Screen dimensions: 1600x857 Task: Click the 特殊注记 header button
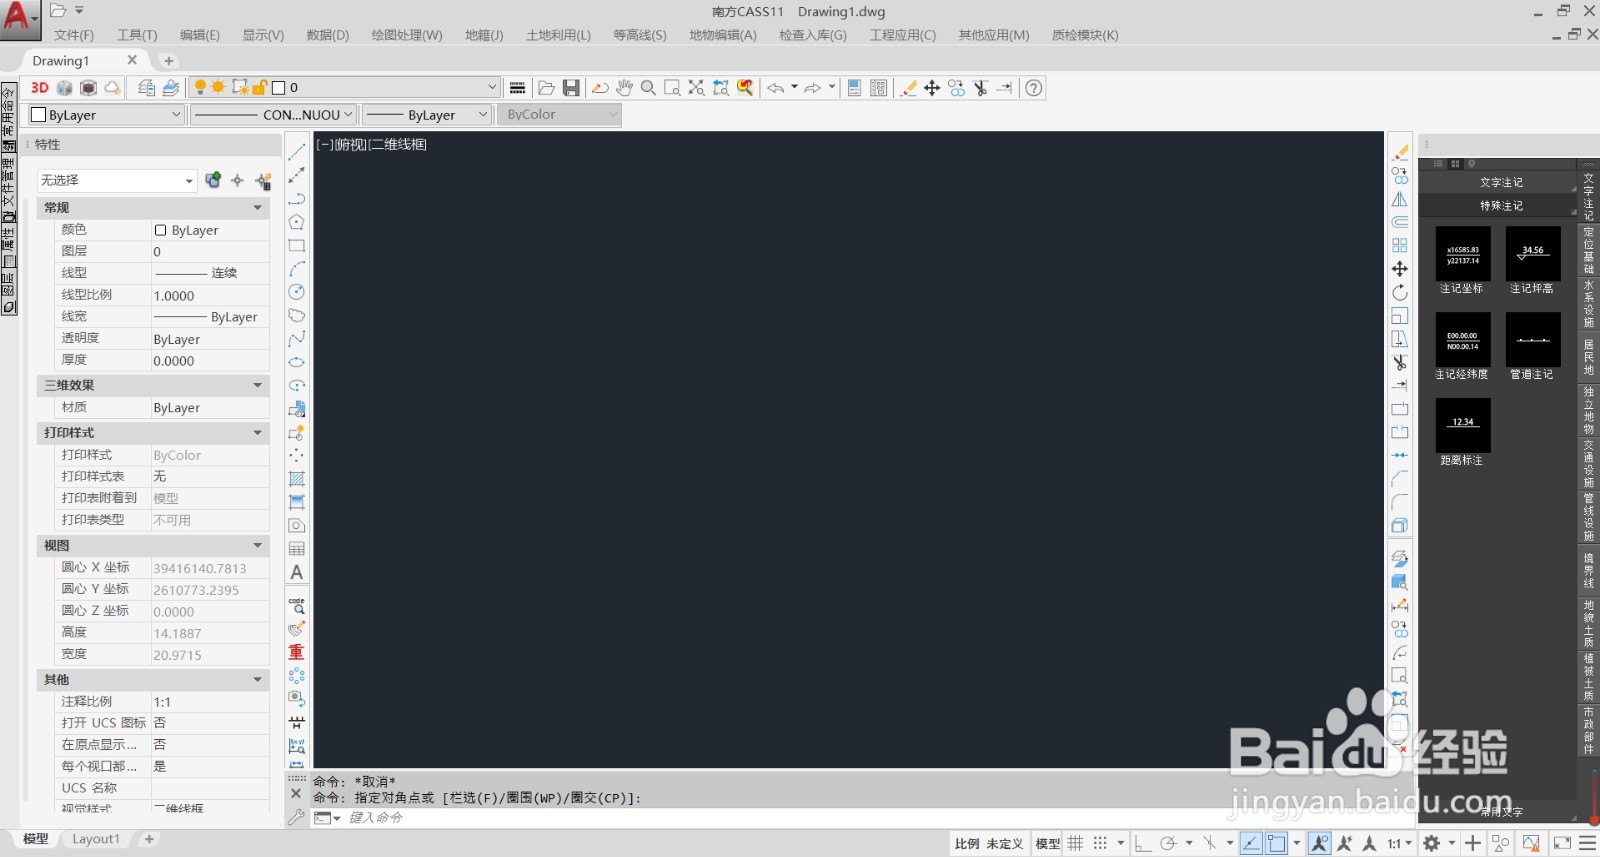pos(1501,206)
